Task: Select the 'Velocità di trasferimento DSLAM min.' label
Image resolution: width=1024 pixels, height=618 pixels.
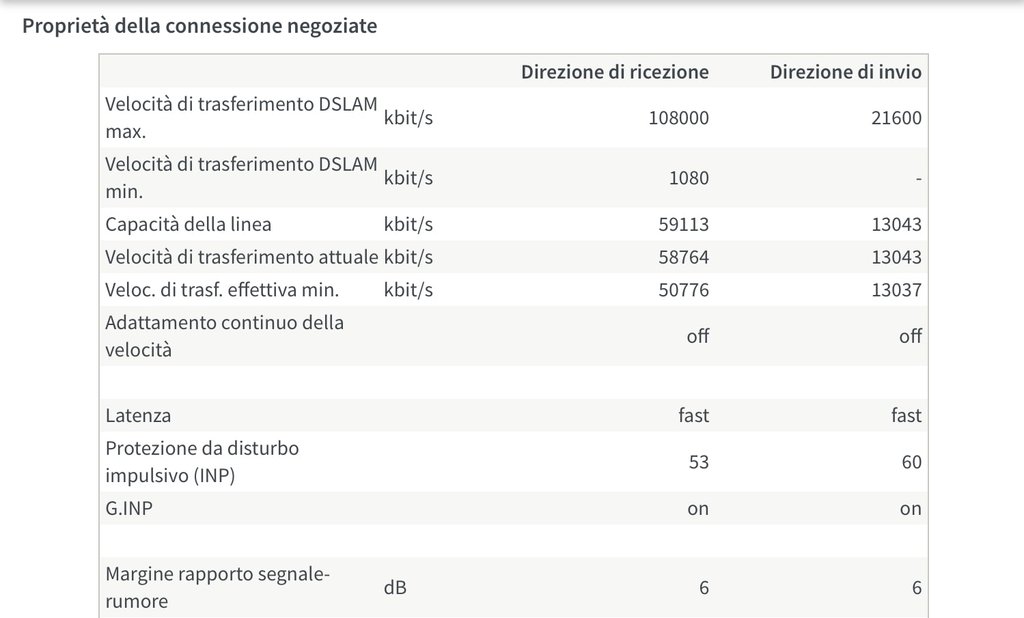Action: [241, 177]
